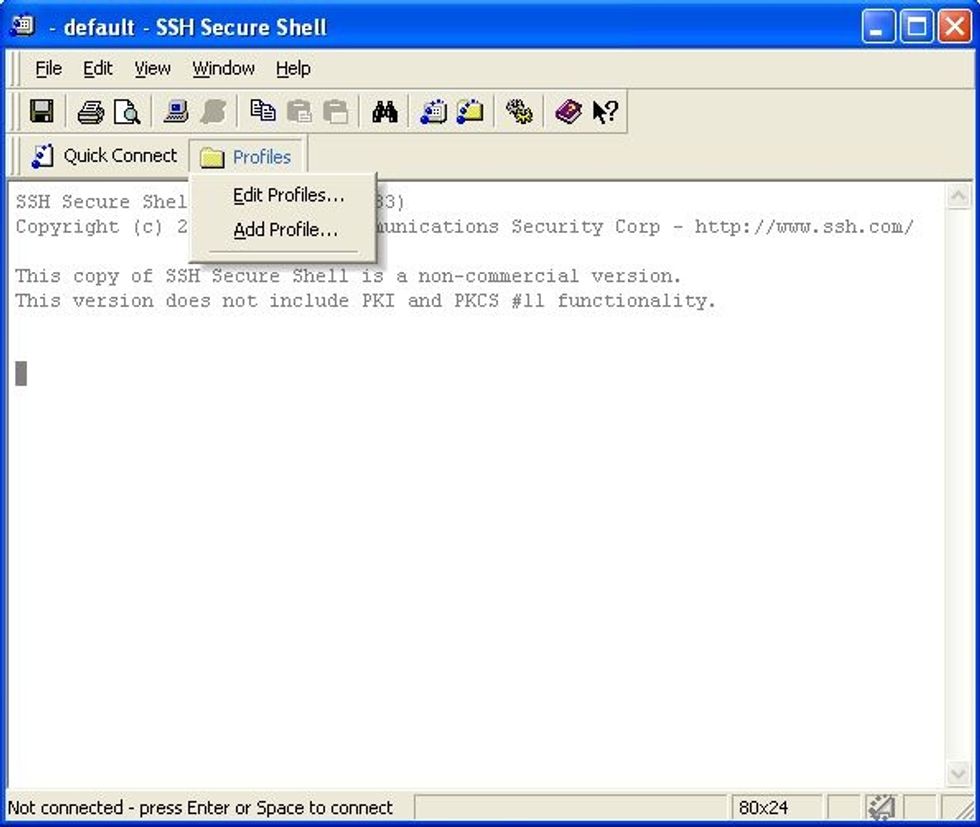The width and height of the screenshot is (980, 827).
Task: Open Settings with the gears icon
Action: point(519,112)
